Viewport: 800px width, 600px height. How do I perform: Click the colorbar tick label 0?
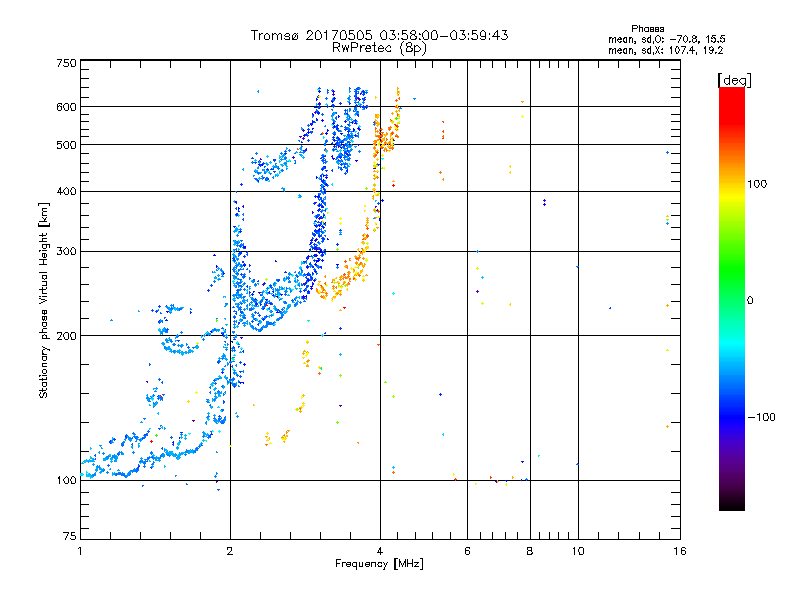(x=750, y=301)
